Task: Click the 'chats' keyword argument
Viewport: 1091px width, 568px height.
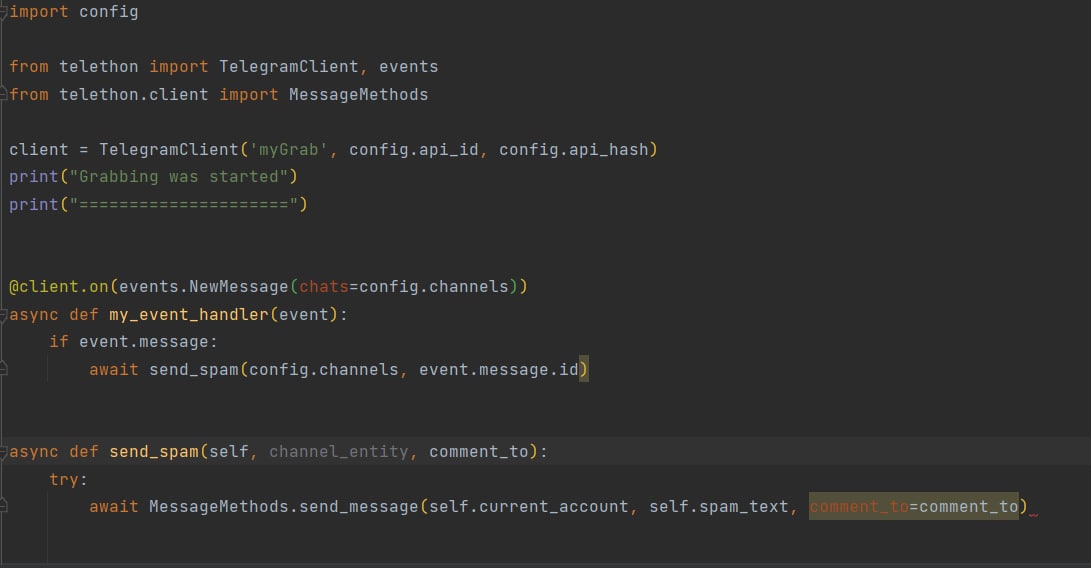Action: coord(324,287)
